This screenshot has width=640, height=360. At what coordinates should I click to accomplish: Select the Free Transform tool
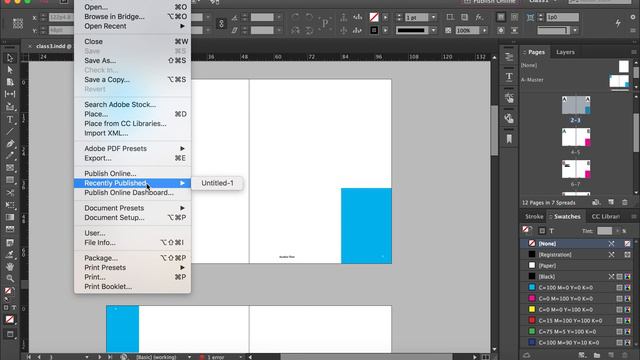coord(10,205)
